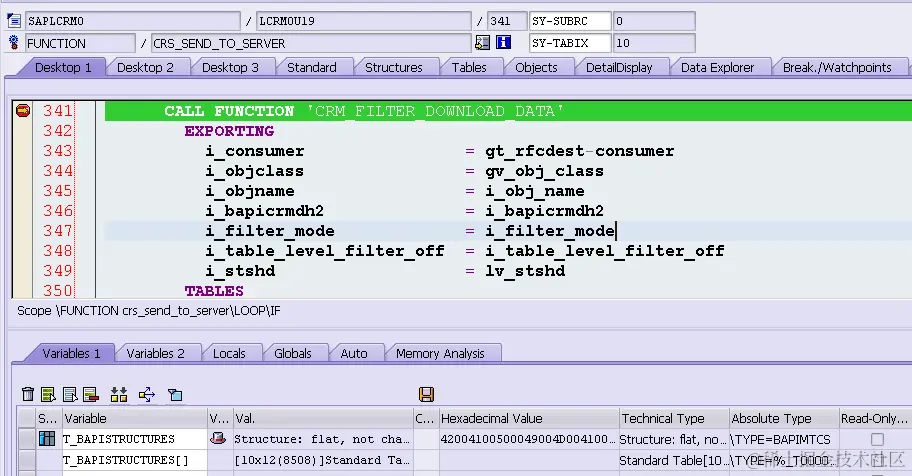
Task: Select the Variables 1 tab
Action: tap(71, 353)
